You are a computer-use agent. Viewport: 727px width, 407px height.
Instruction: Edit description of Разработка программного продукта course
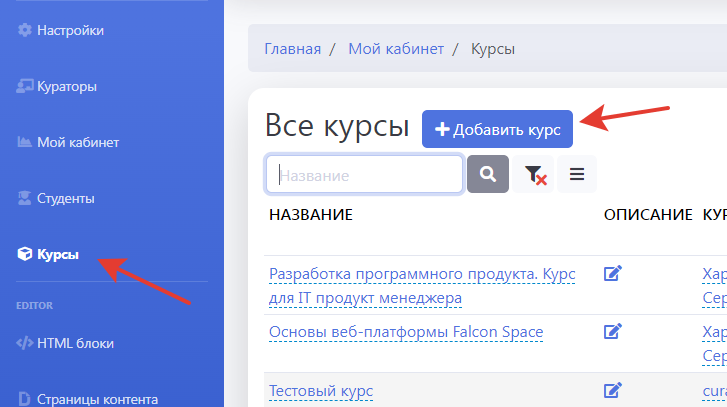[x=613, y=273]
